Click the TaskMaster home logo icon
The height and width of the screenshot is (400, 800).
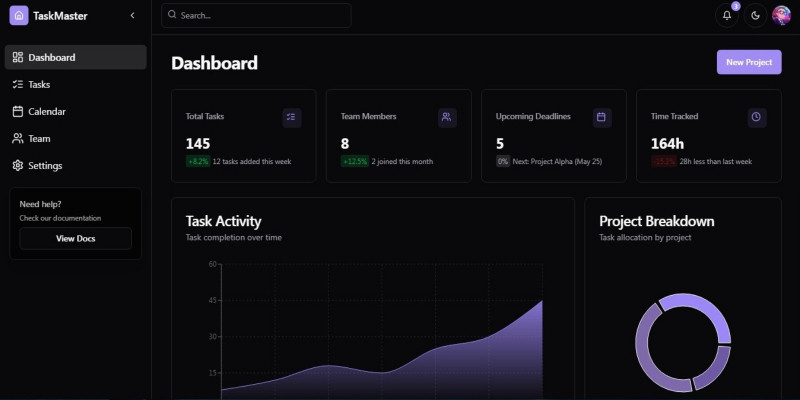point(19,16)
